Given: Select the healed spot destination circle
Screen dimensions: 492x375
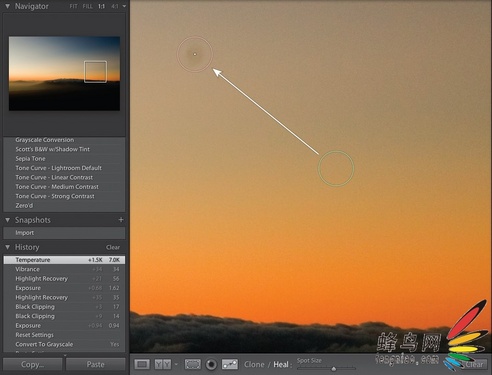Looking at the screenshot, I should coord(195,54).
